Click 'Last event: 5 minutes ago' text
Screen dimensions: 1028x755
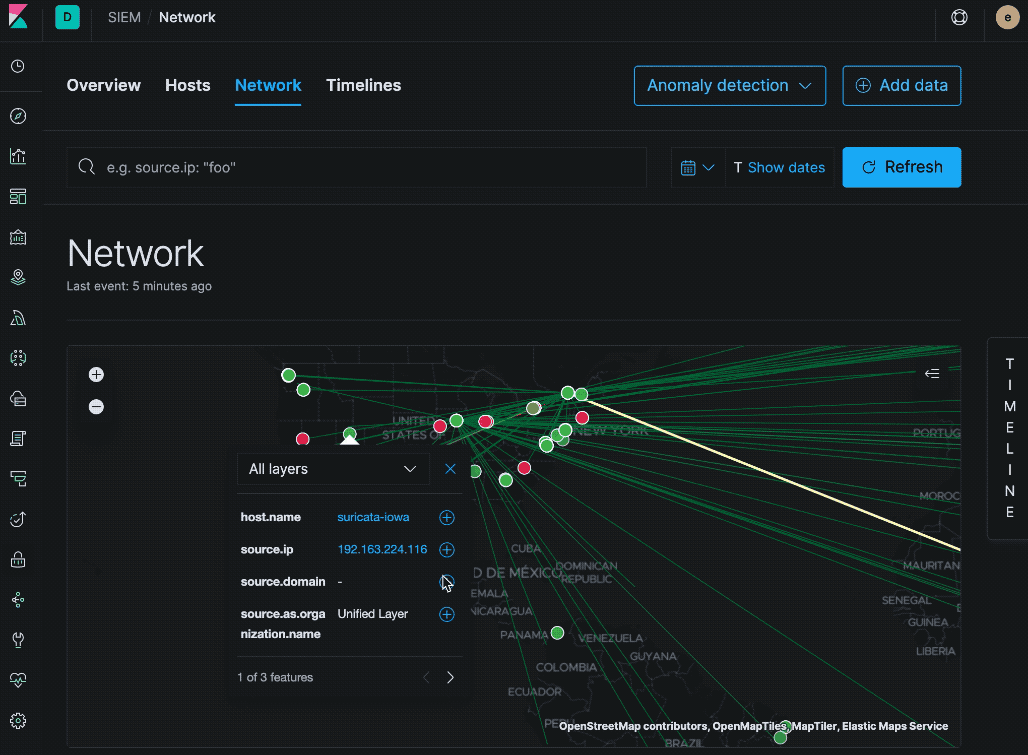tap(139, 286)
